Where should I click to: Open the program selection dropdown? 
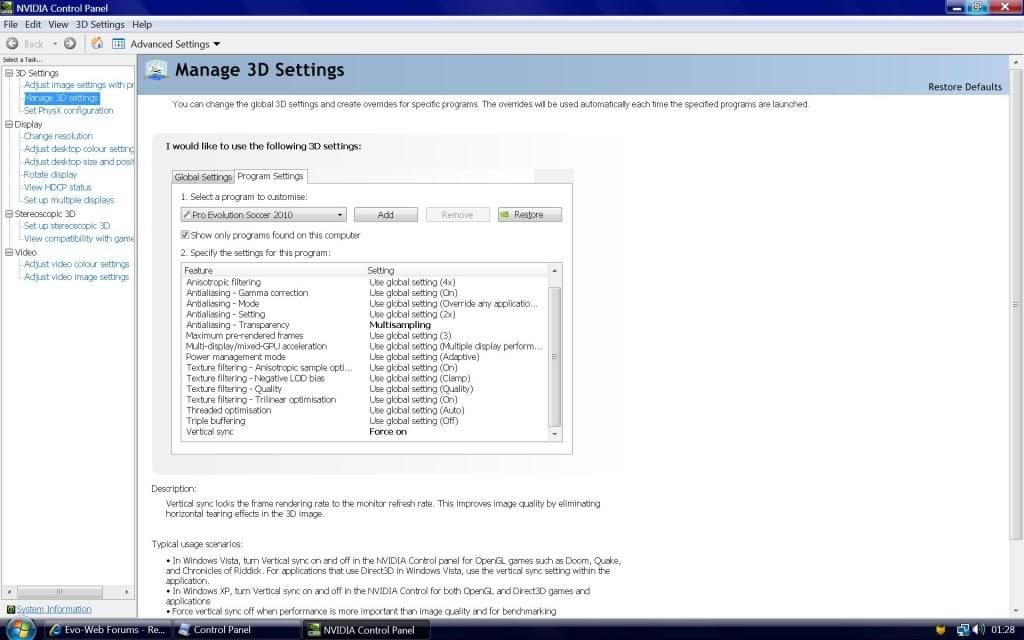[263, 215]
